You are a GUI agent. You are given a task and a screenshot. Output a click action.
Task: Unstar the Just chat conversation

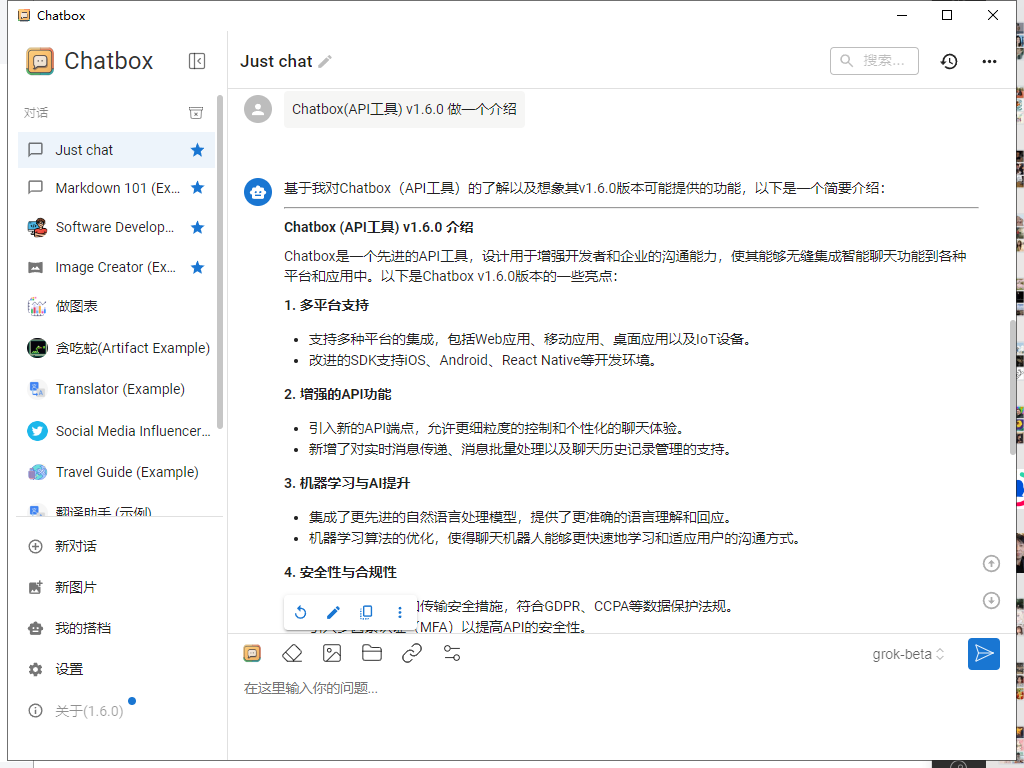tap(197, 150)
